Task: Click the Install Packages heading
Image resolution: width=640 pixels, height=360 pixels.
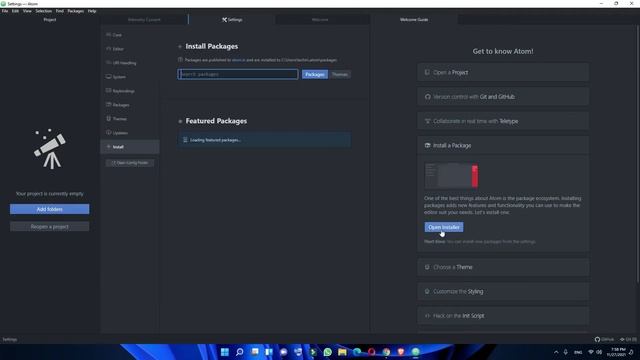Action: [x=211, y=47]
